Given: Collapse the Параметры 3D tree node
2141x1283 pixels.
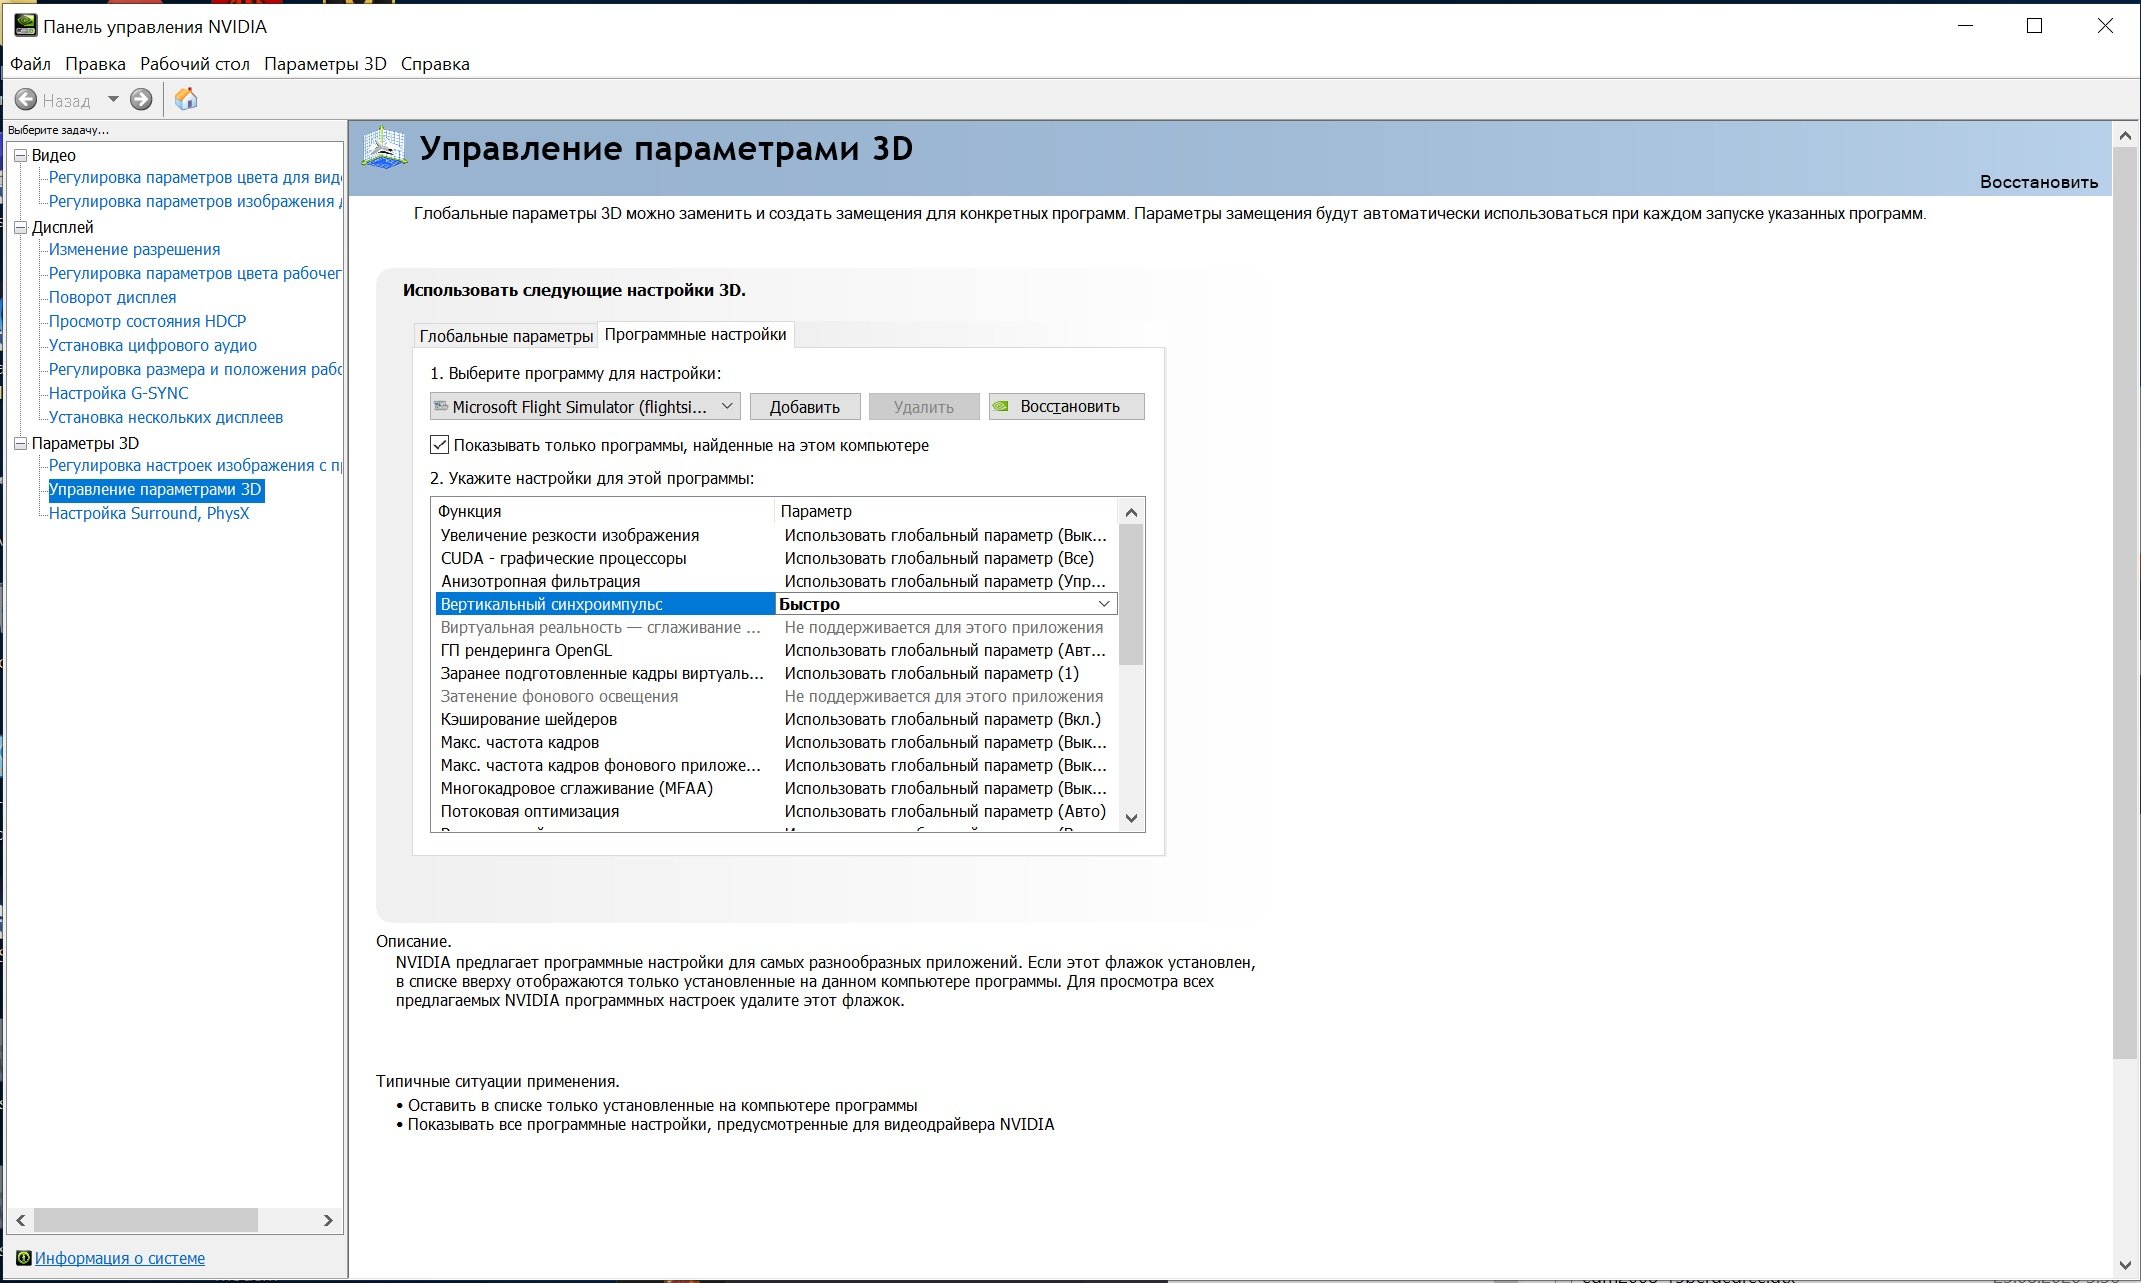Looking at the screenshot, I should click(19, 443).
